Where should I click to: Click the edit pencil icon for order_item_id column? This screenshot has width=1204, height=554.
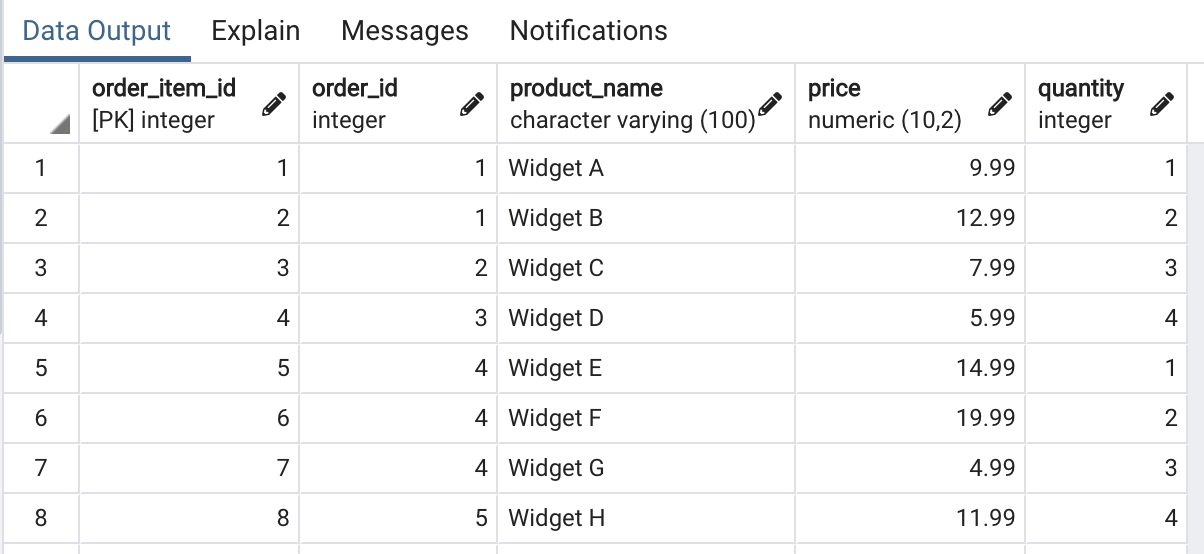[274, 104]
